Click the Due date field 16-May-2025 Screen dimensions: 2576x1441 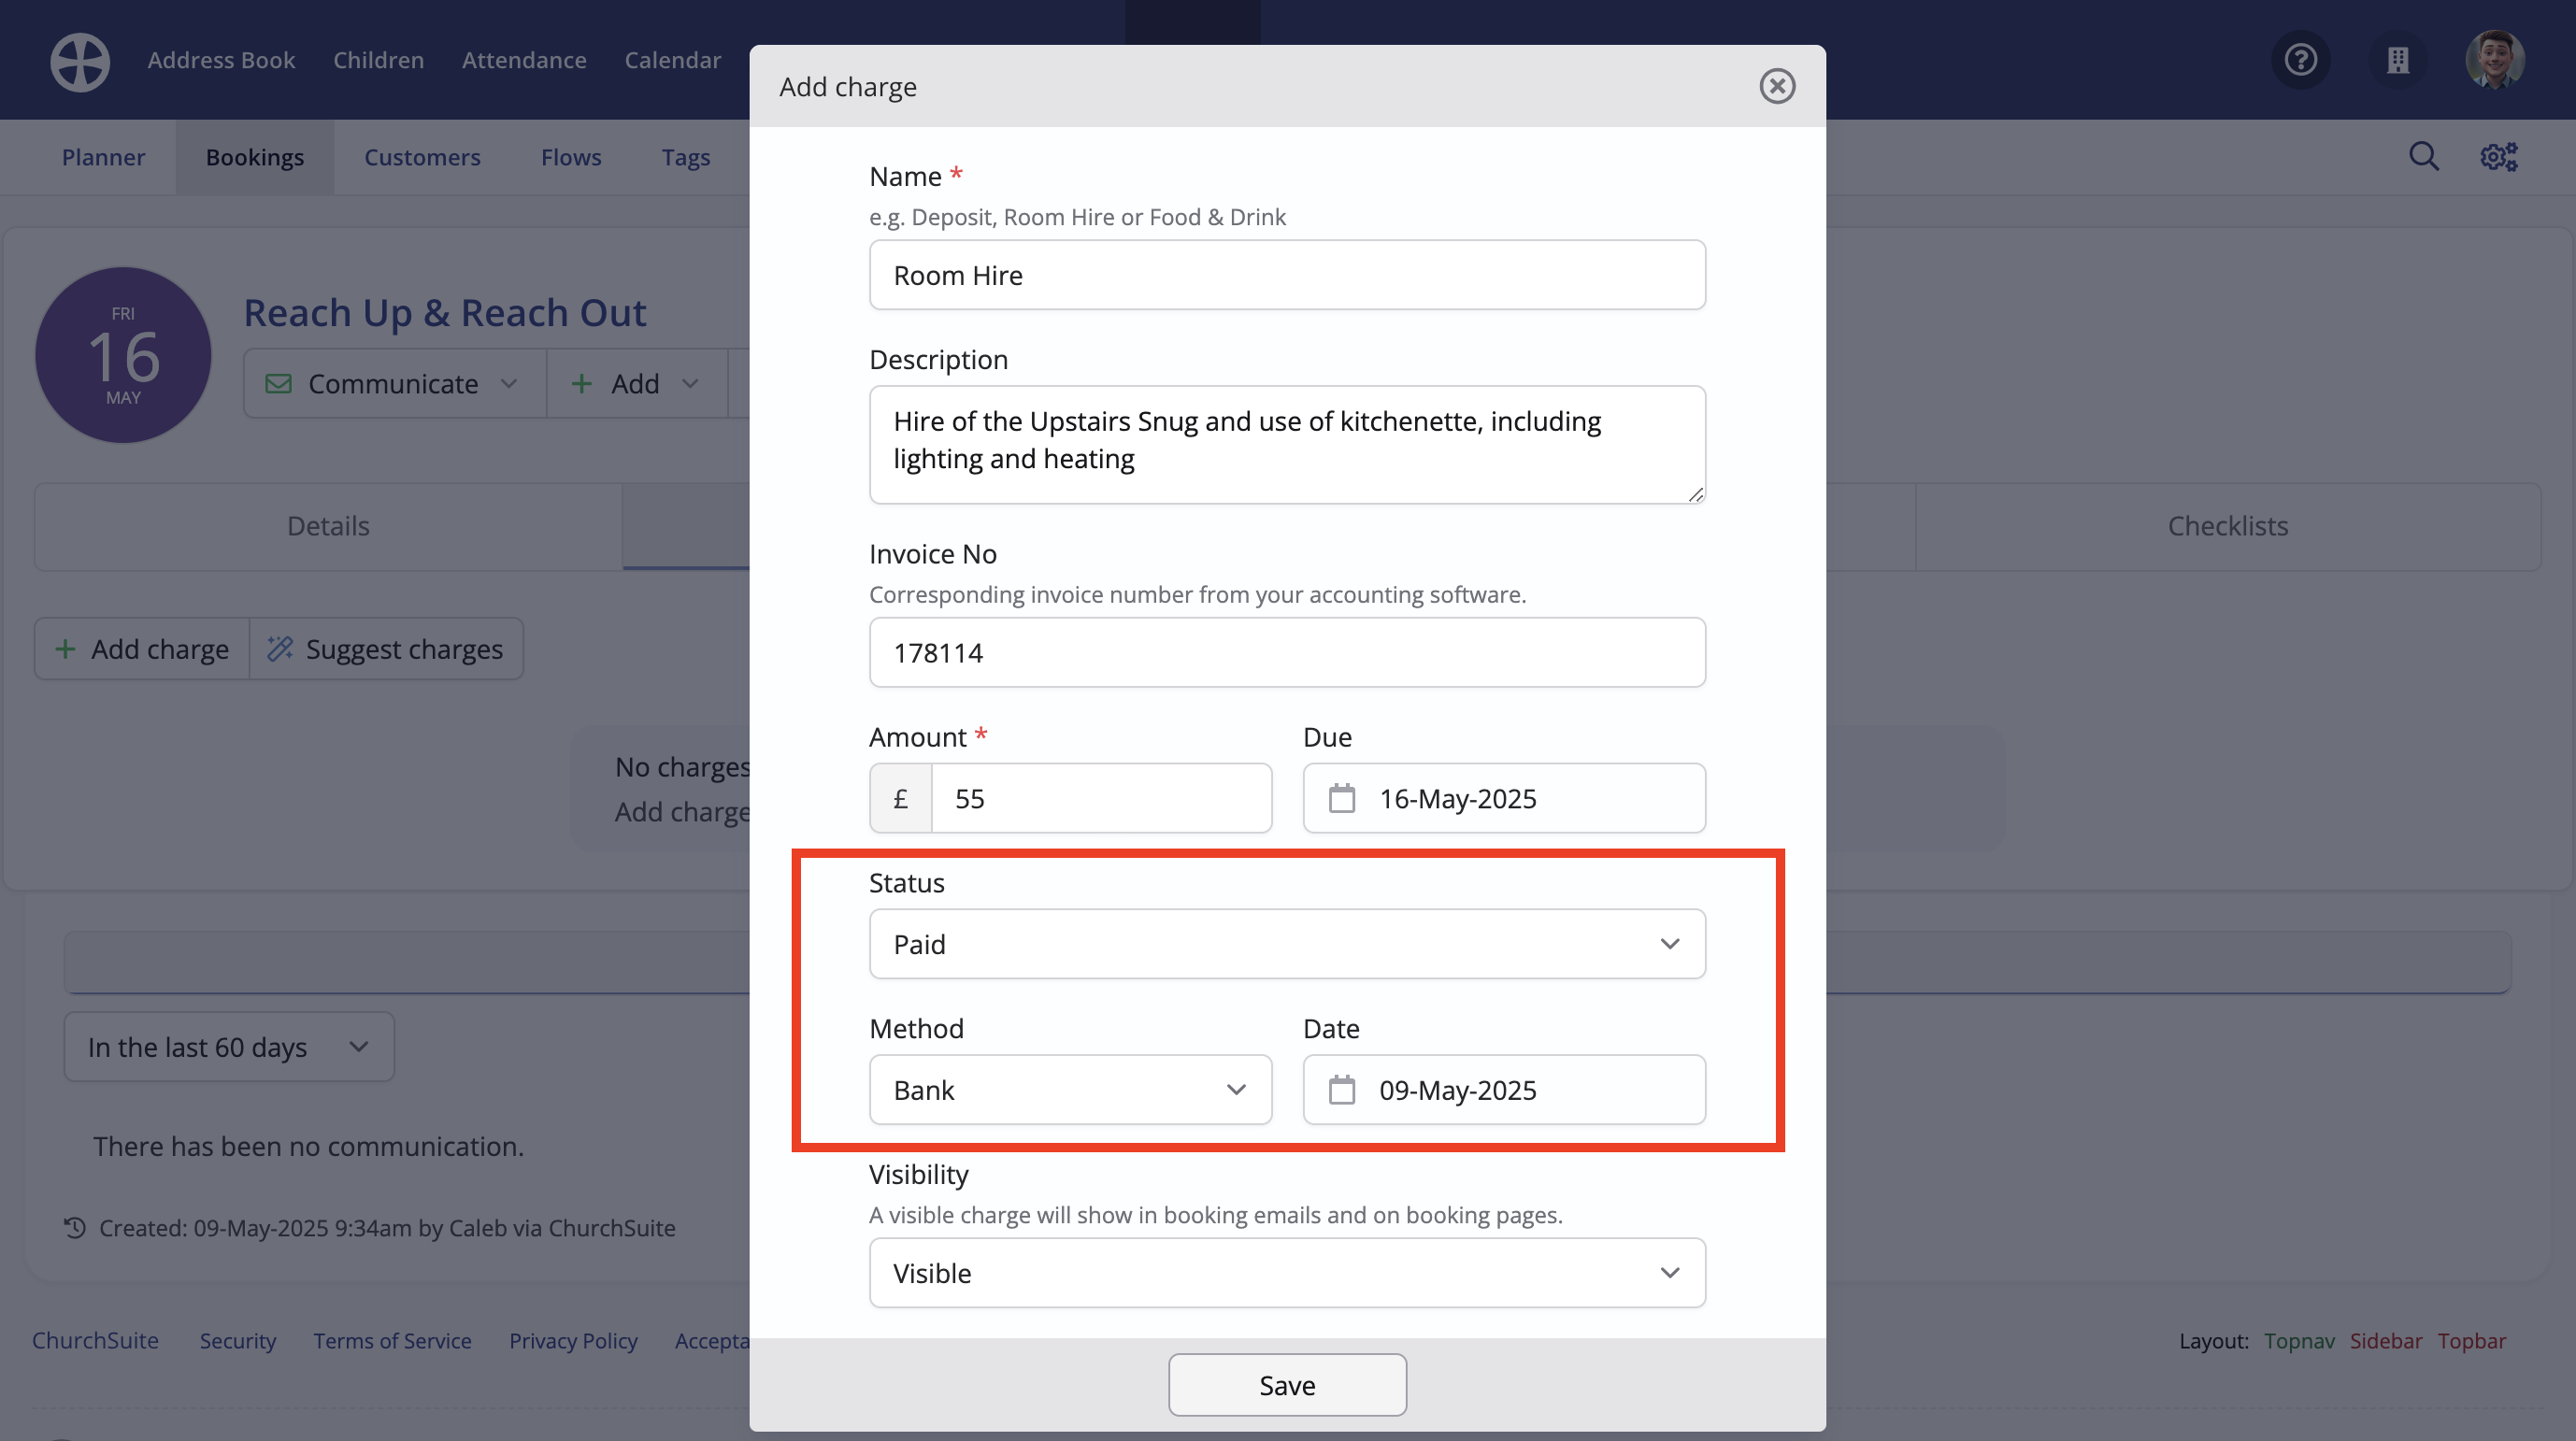1504,798
